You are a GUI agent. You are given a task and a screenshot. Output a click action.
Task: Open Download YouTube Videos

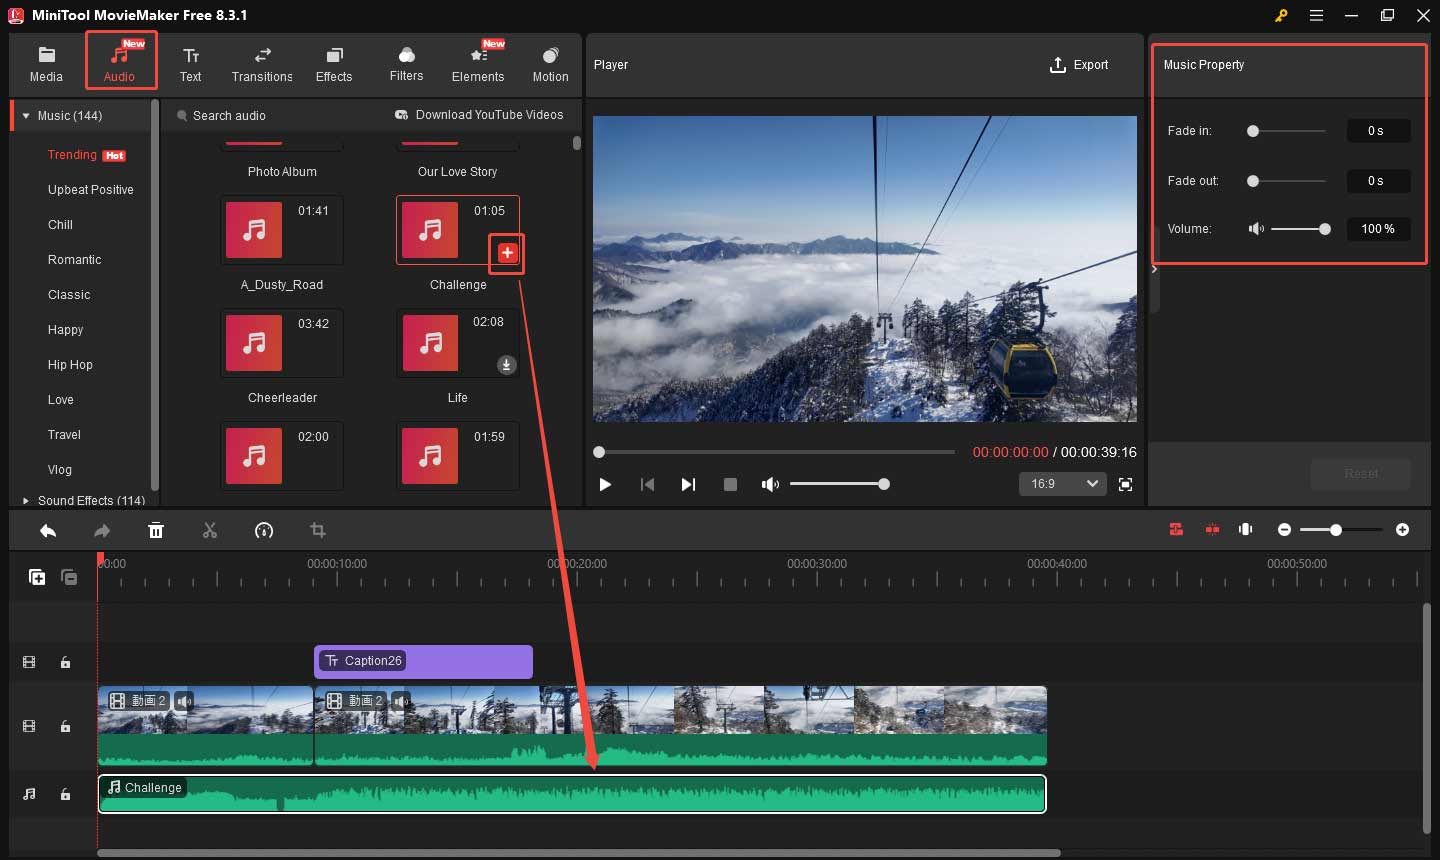480,115
